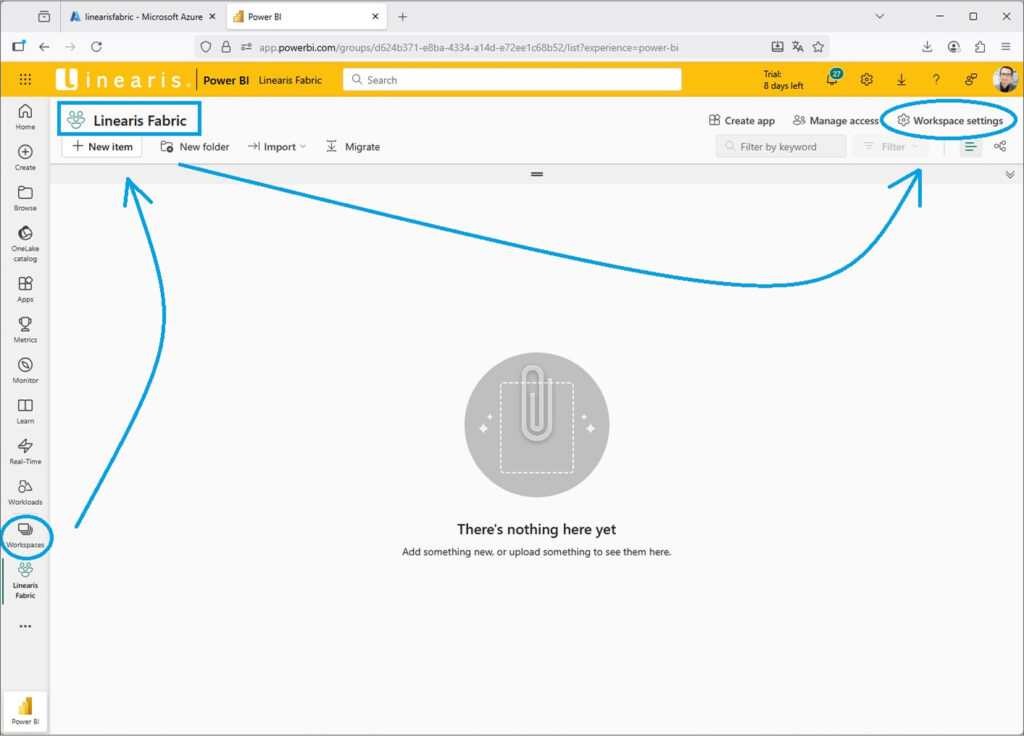Open Create in the left sidebar

(x=25, y=157)
